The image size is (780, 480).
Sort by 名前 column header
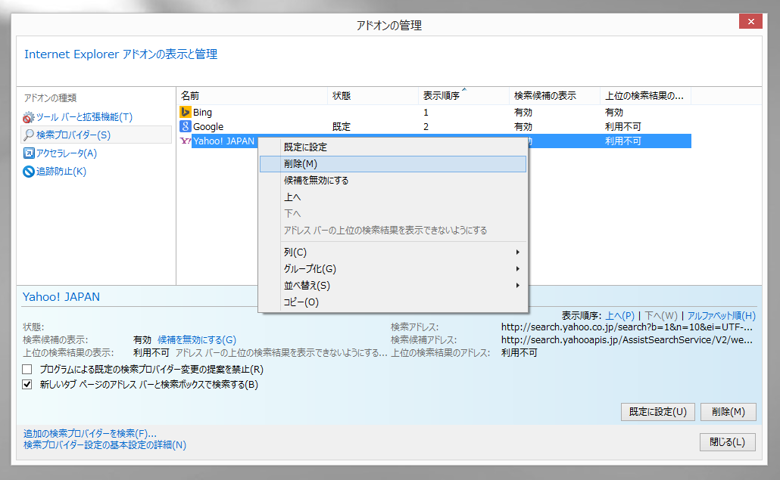[x=252, y=96]
